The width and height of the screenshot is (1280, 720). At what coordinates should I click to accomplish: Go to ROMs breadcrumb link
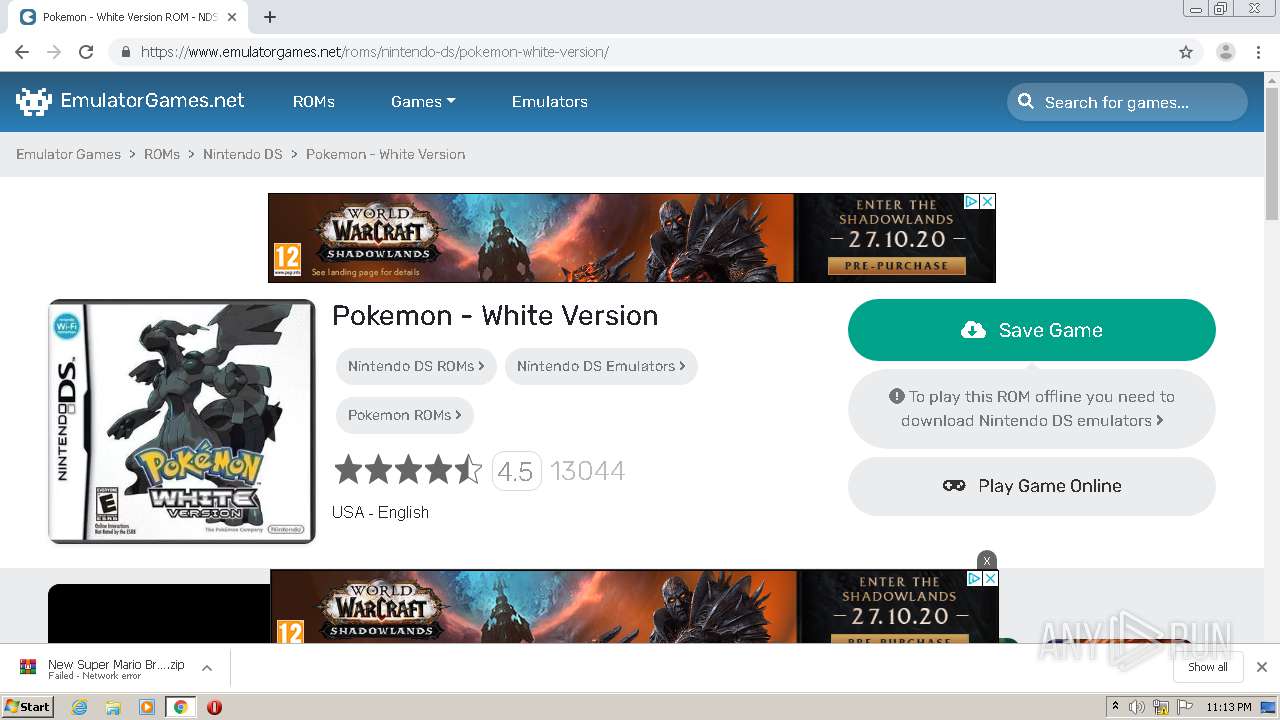162,154
